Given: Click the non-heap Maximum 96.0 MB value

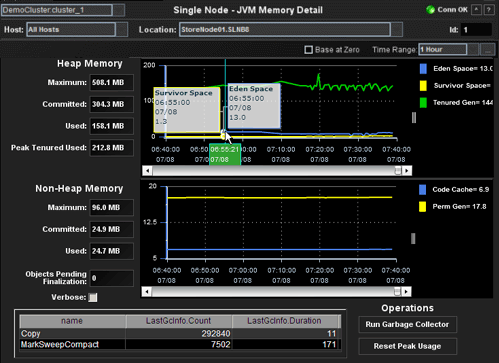Looking at the screenshot, I should coord(111,208).
